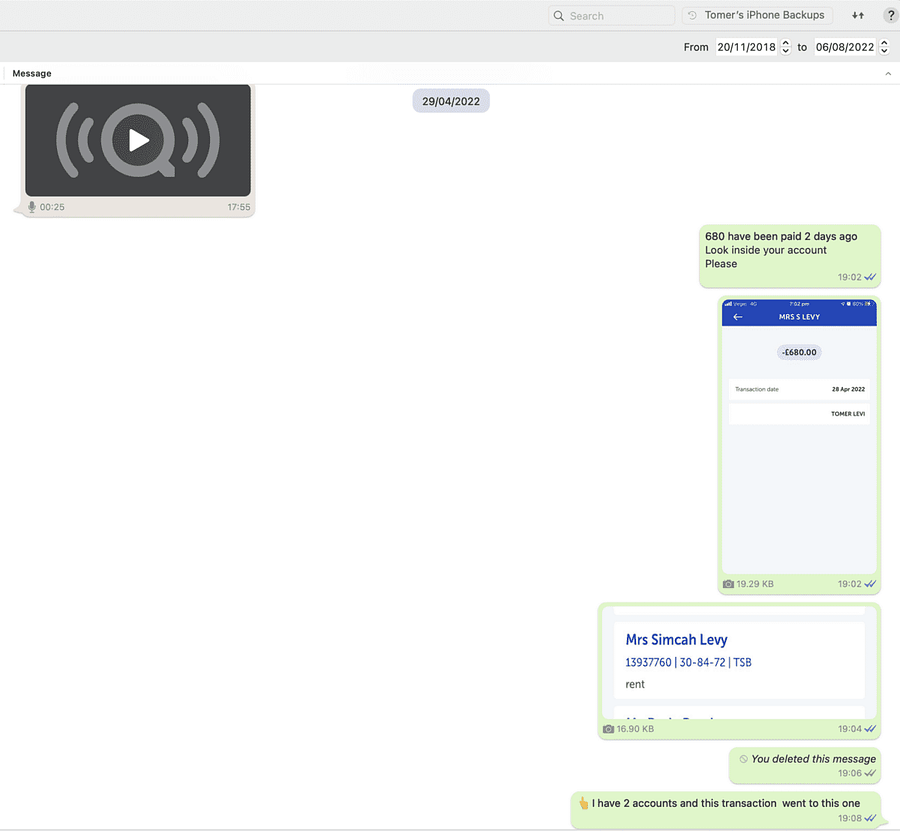Click the From date stepper arrows
Viewport: 900px width, 831px height.
click(x=786, y=47)
